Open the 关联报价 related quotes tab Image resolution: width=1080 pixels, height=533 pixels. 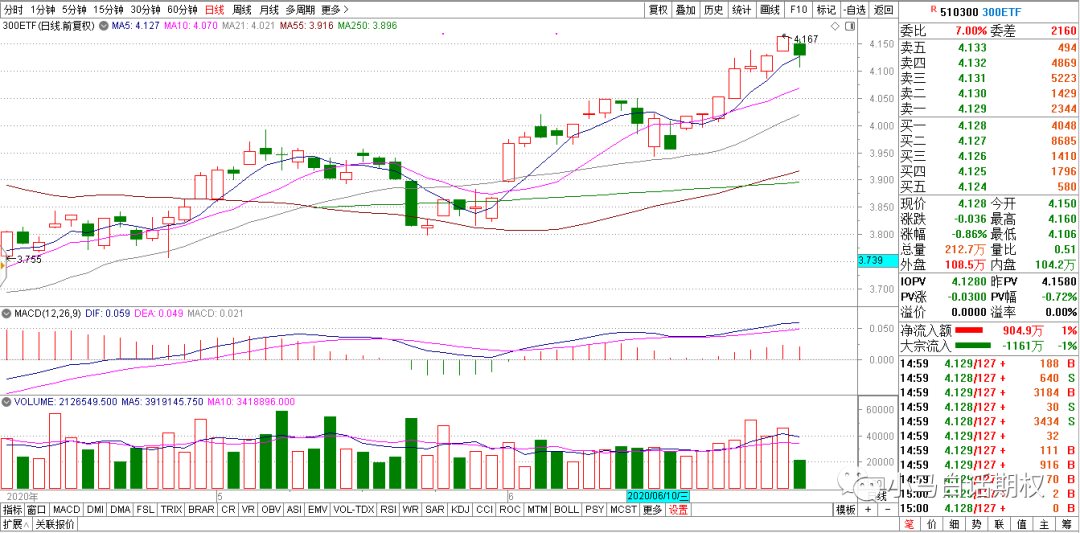[53, 524]
